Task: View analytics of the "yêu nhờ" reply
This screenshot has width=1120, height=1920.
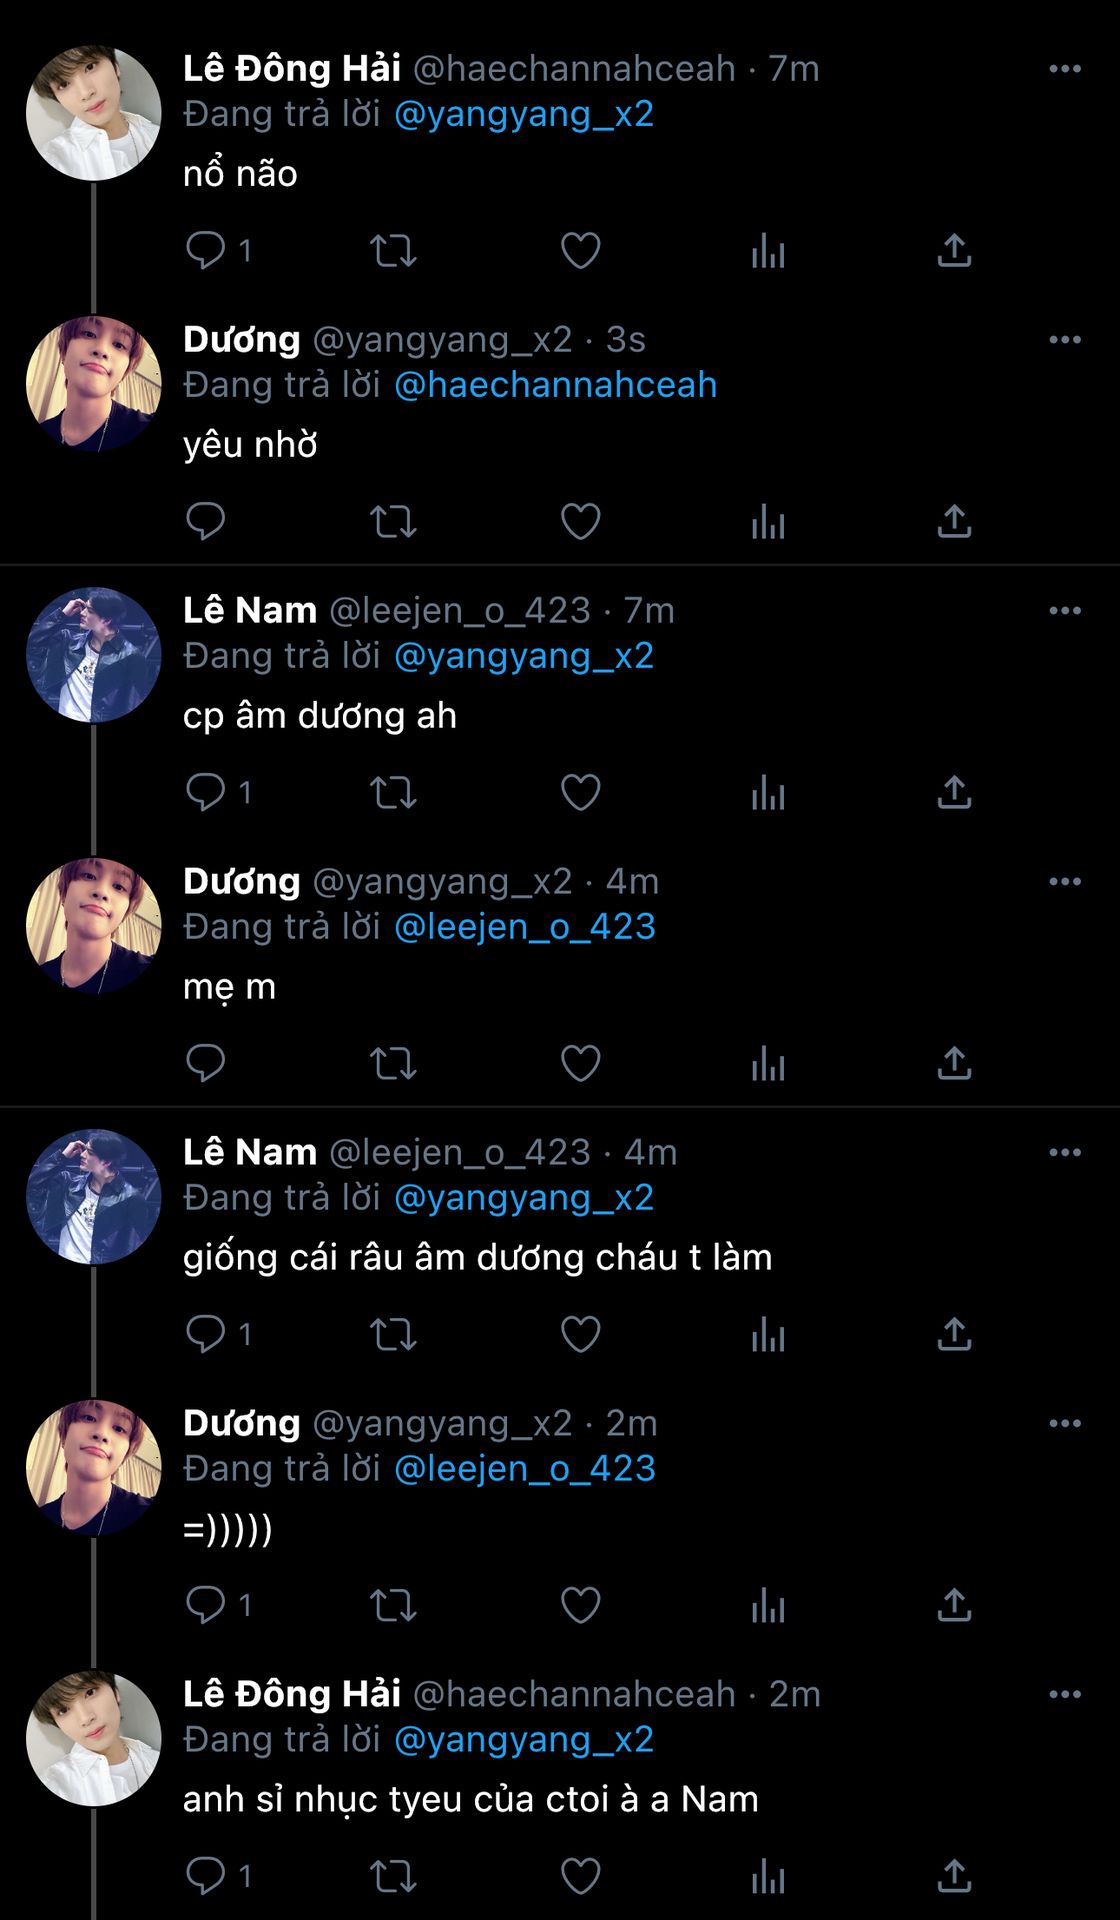Action: point(768,521)
